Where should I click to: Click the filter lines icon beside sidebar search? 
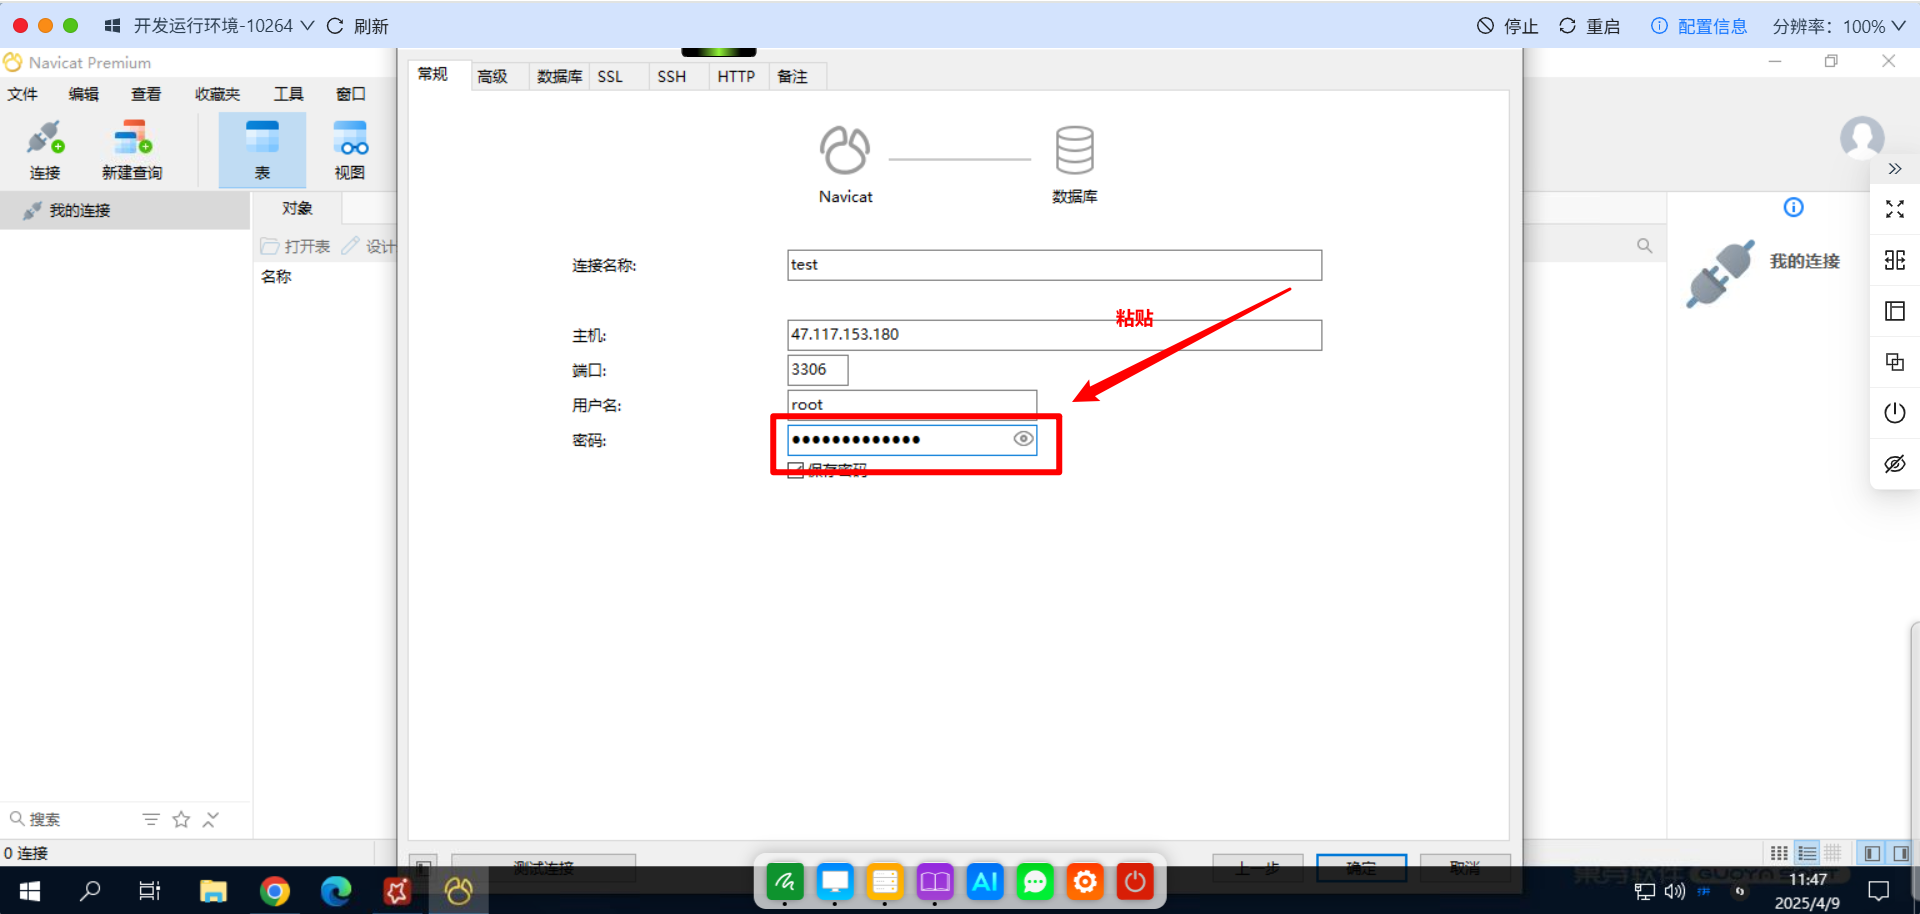pos(151,819)
